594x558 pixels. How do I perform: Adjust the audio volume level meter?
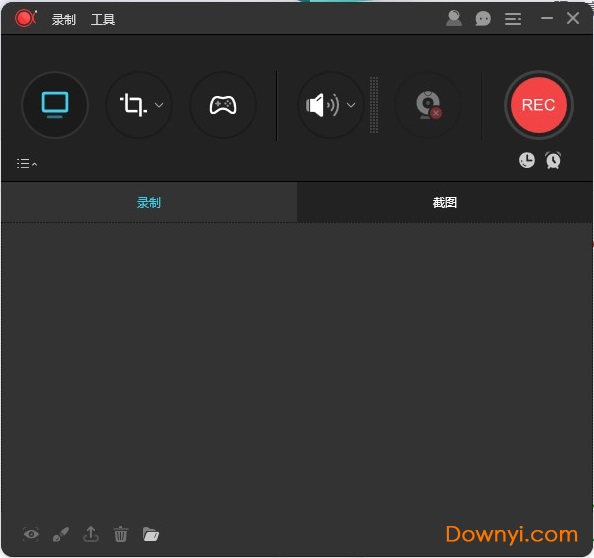[374, 105]
